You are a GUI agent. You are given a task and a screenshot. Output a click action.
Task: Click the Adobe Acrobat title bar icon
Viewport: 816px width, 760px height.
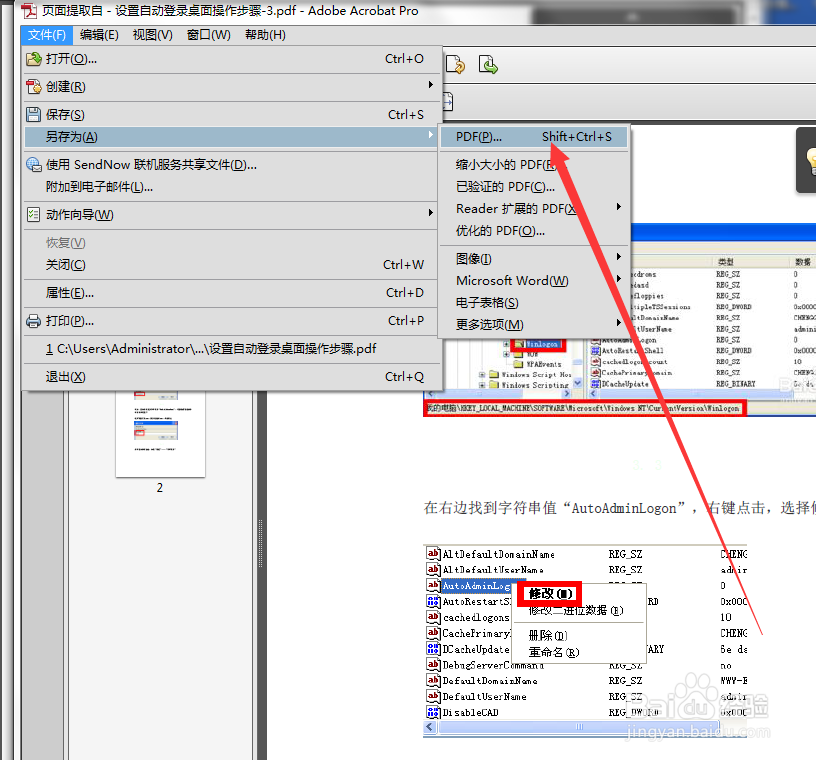point(29,10)
